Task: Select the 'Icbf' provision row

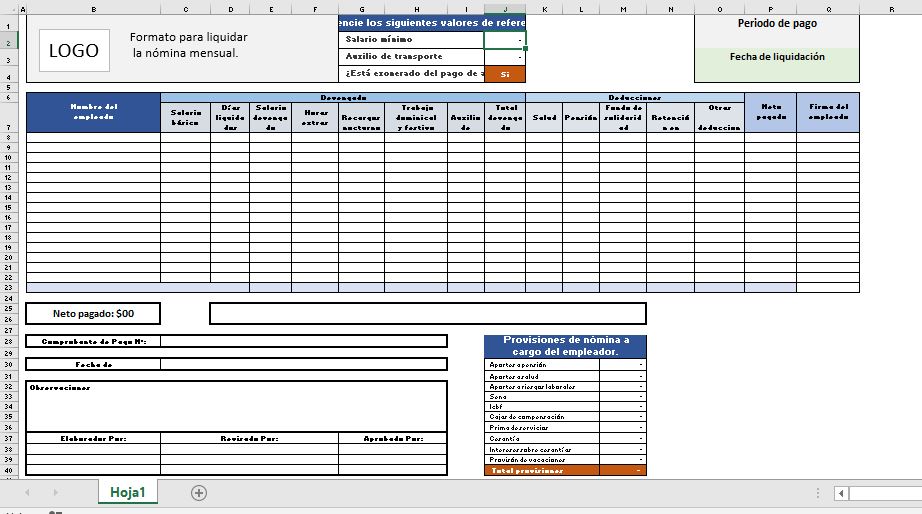Action: pyautogui.click(x=565, y=406)
